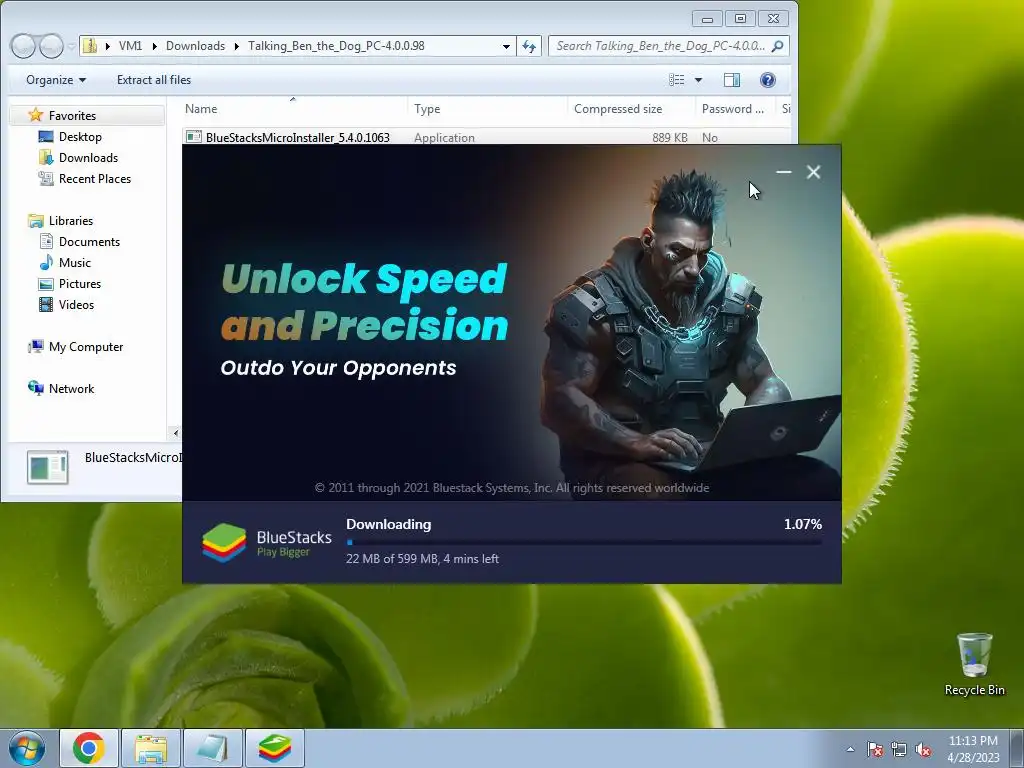Open the view options dropdown arrow
1024x768 pixels.
[698, 80]
